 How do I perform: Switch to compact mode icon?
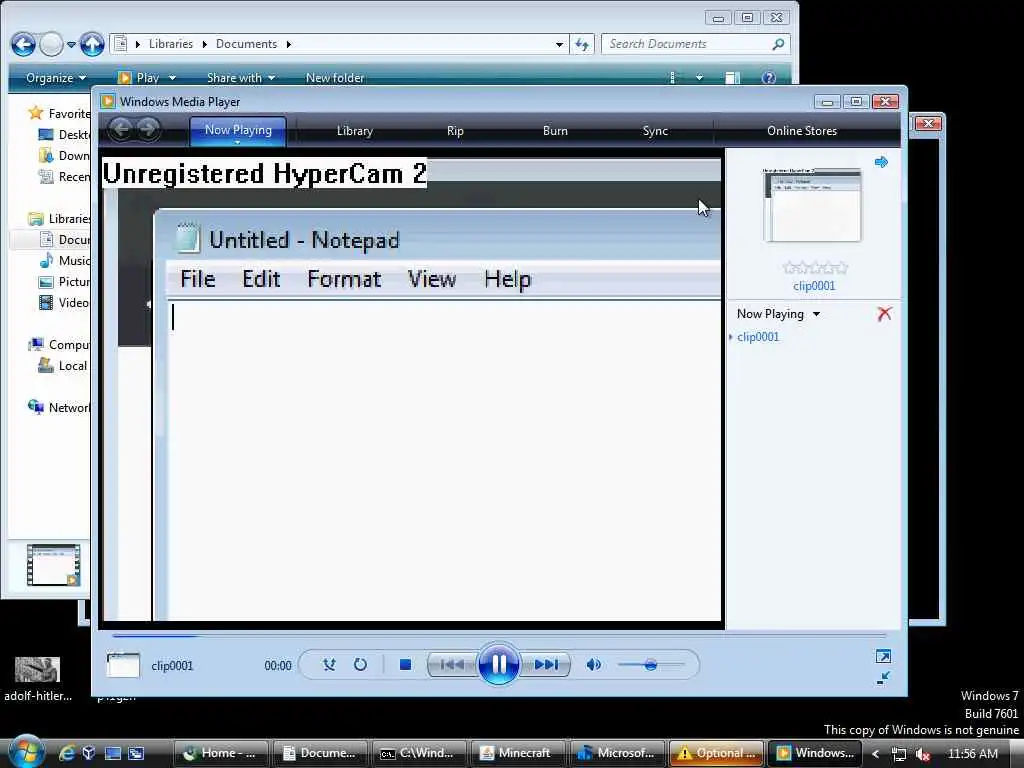click(883, 678)
